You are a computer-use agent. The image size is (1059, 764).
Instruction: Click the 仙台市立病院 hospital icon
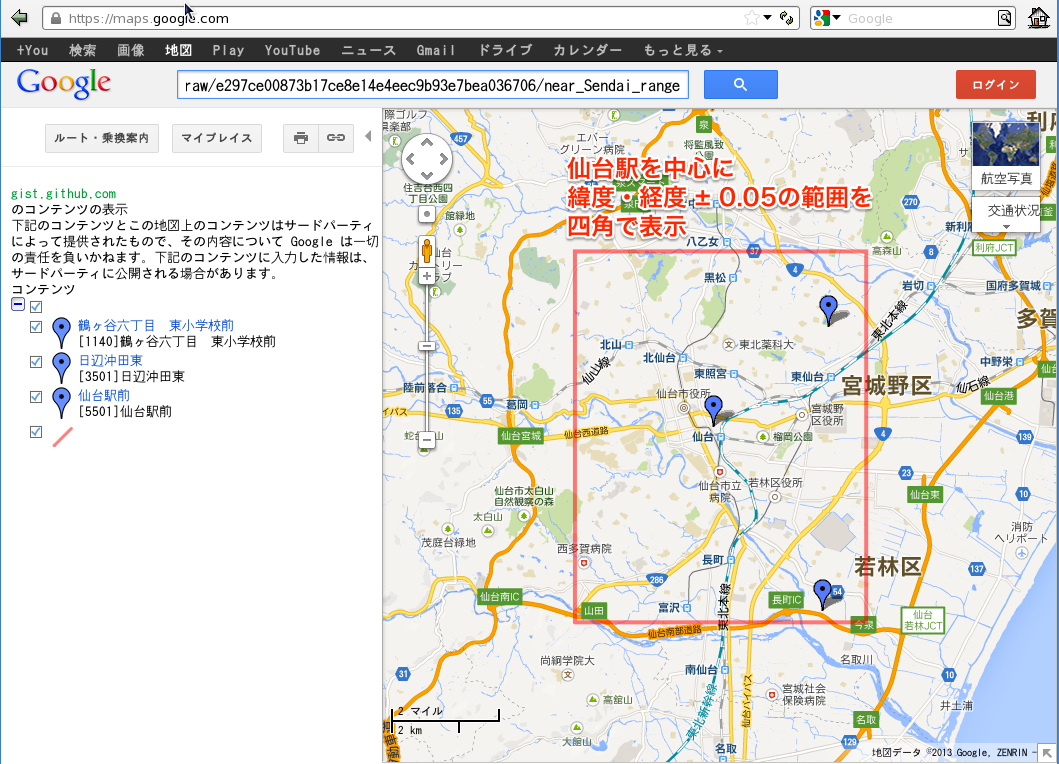tap(720, 472)
